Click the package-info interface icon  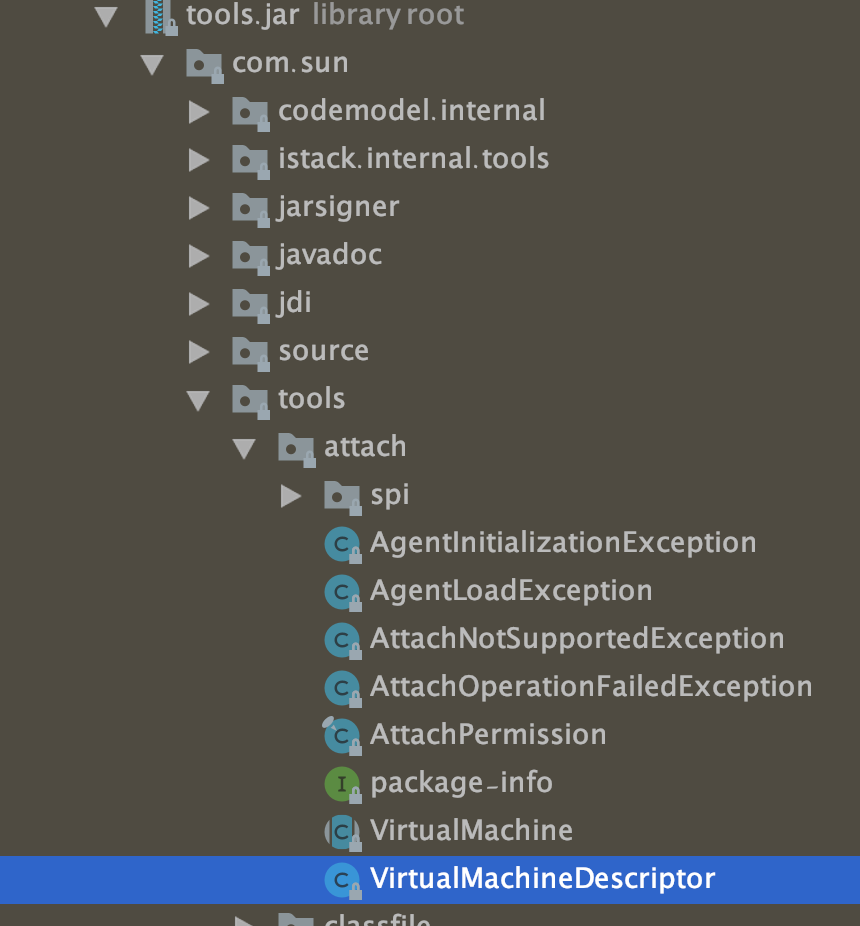point(343,783)
